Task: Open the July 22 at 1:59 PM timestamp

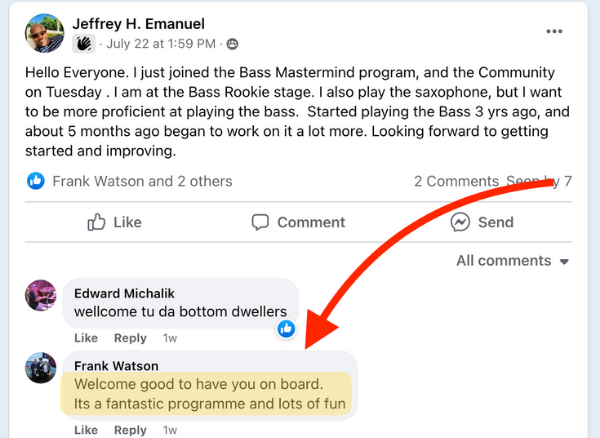Action: (160, 44)
